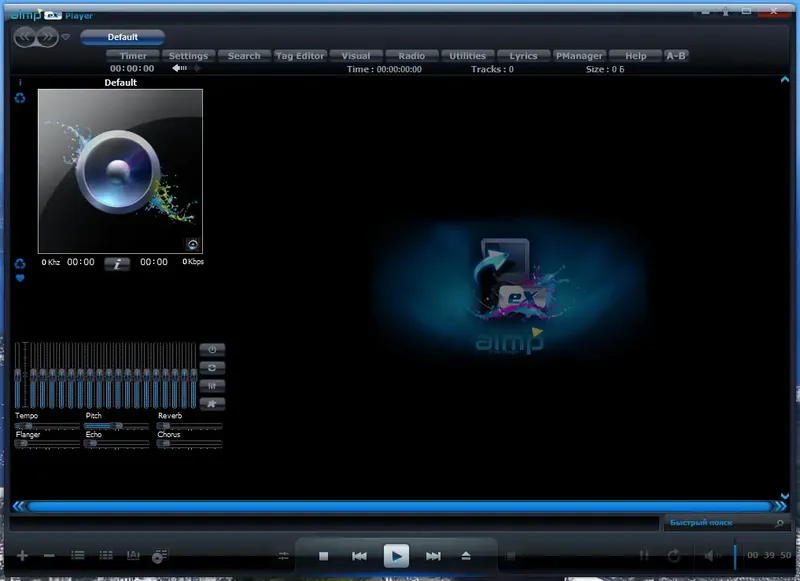Click the equalizer plugin puzzle button
This screenshot has height=581, width=800.
[x=212, y=404]
